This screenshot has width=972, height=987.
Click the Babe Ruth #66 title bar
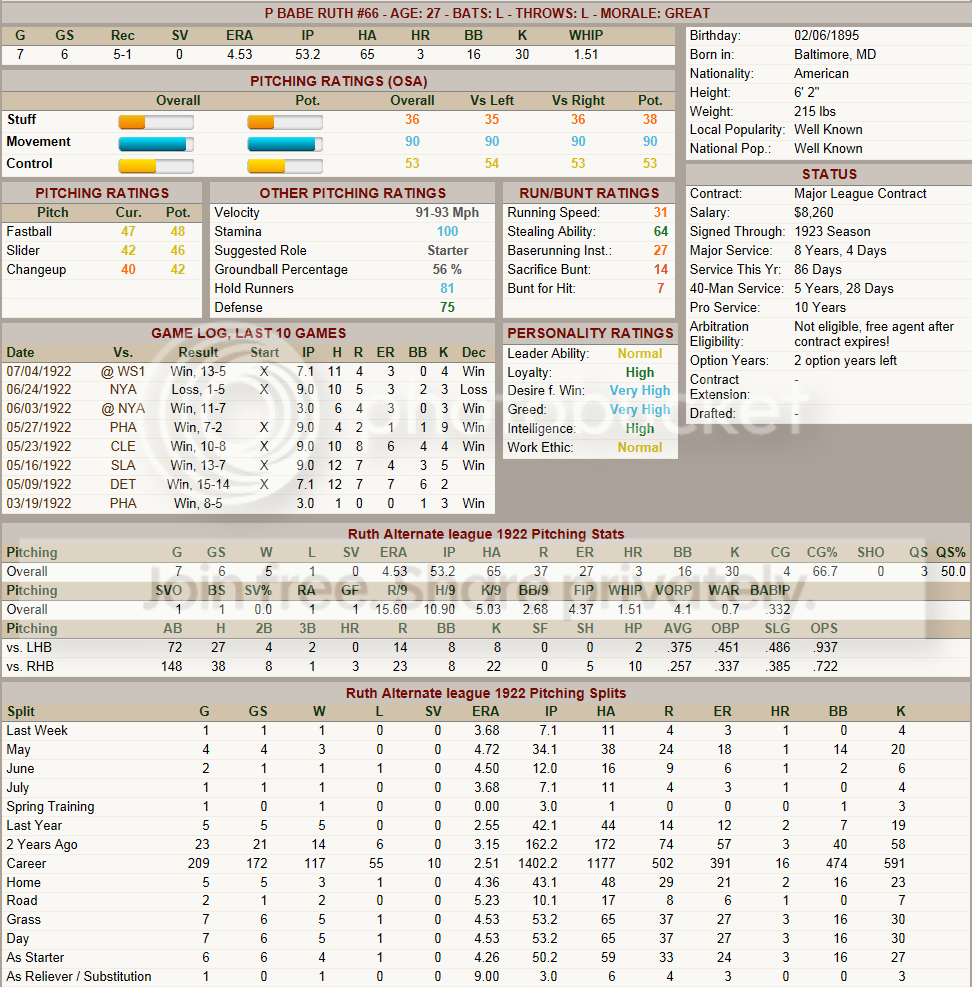[486, 13]
